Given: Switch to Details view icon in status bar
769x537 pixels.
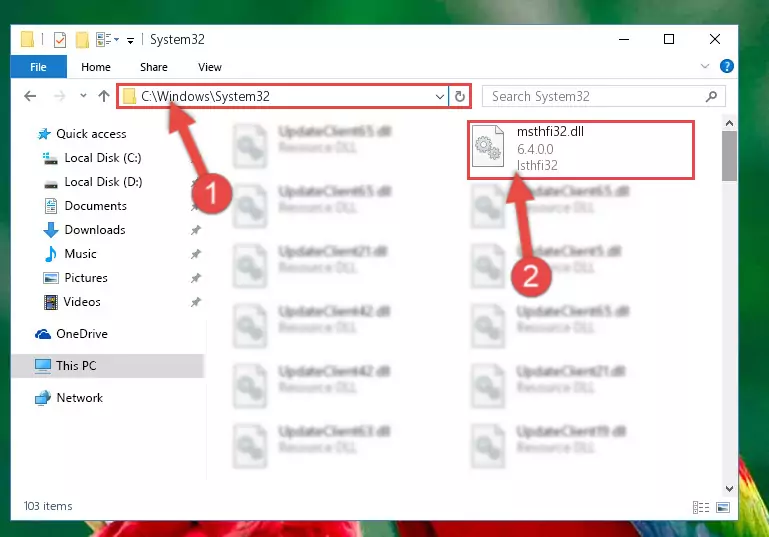Looking at the screenshot, I should [701, 508].
